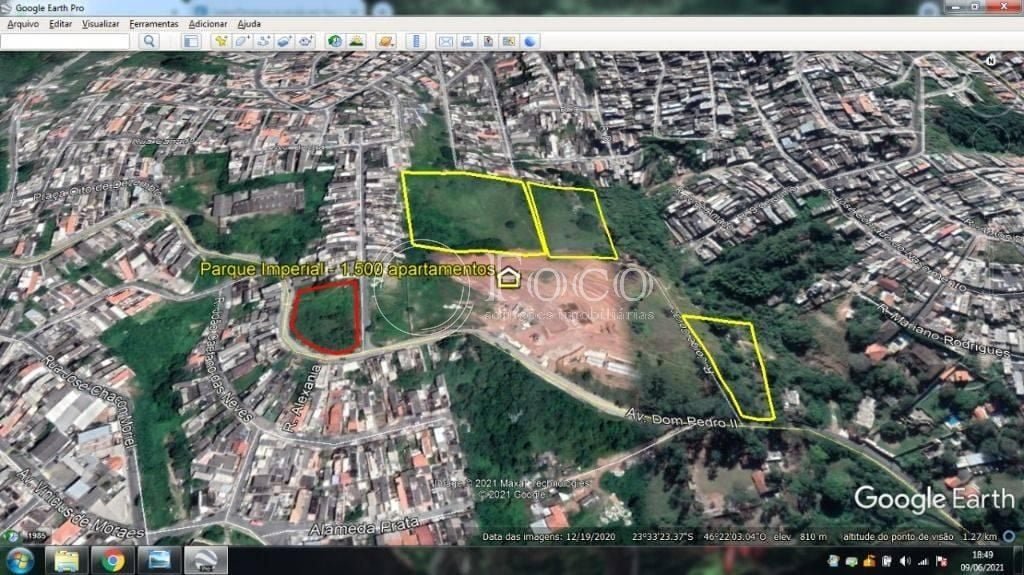The height and width of the screenshot is (575, 1024).
Task: Click the R. Mariano Rodrigues street label
Action: coord(944,331)
